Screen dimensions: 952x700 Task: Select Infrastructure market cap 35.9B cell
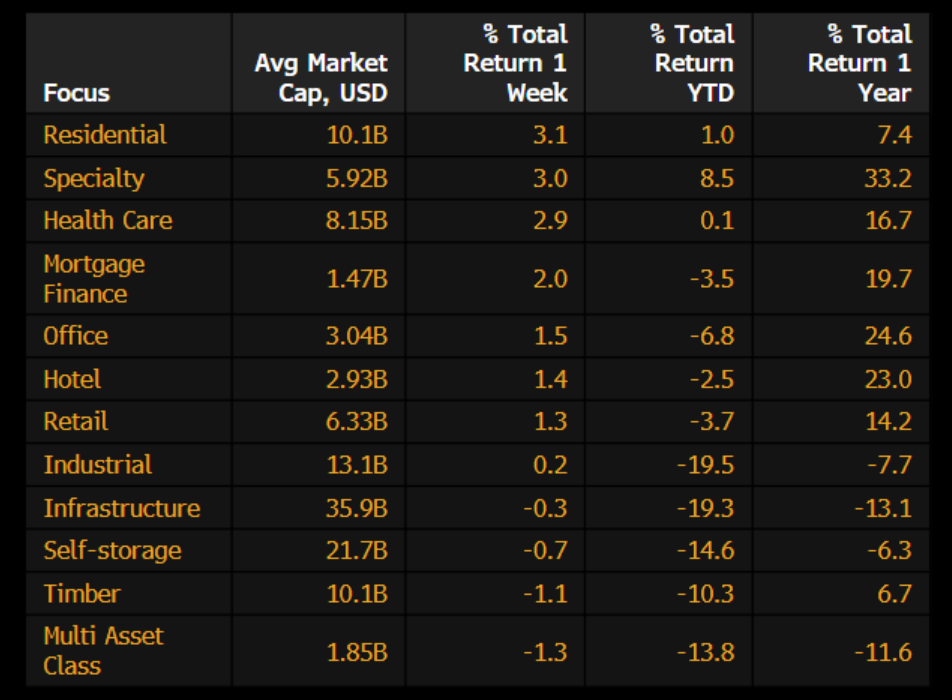click(x=356, y=508)
